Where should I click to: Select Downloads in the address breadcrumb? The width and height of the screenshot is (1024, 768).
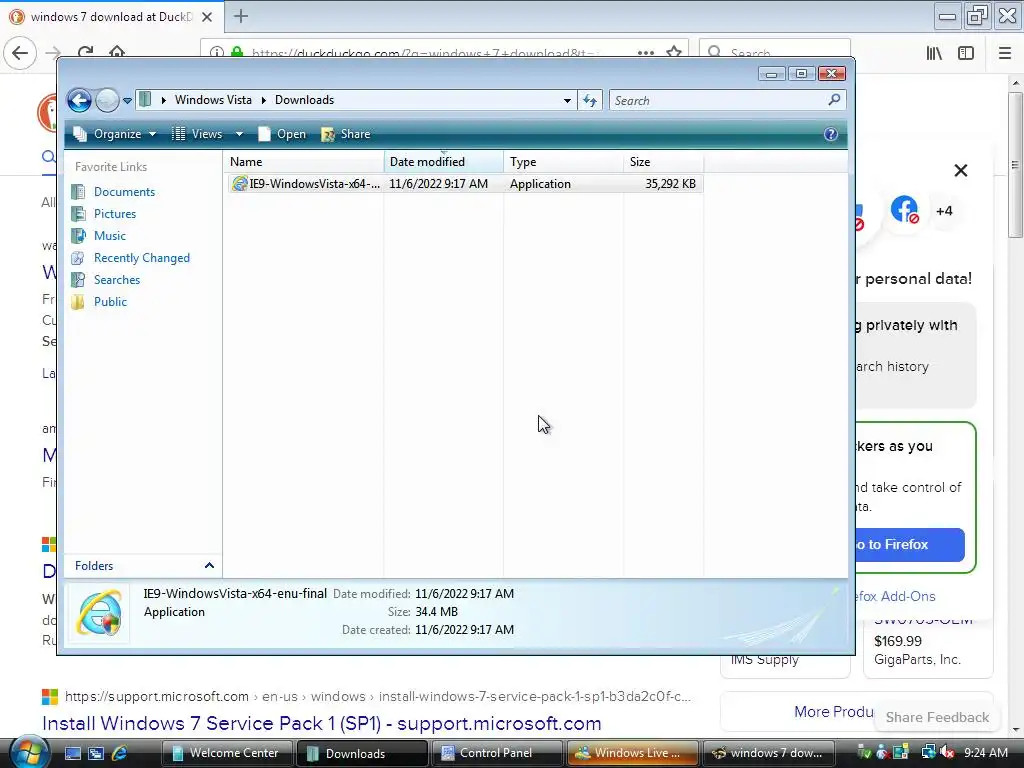304,100
